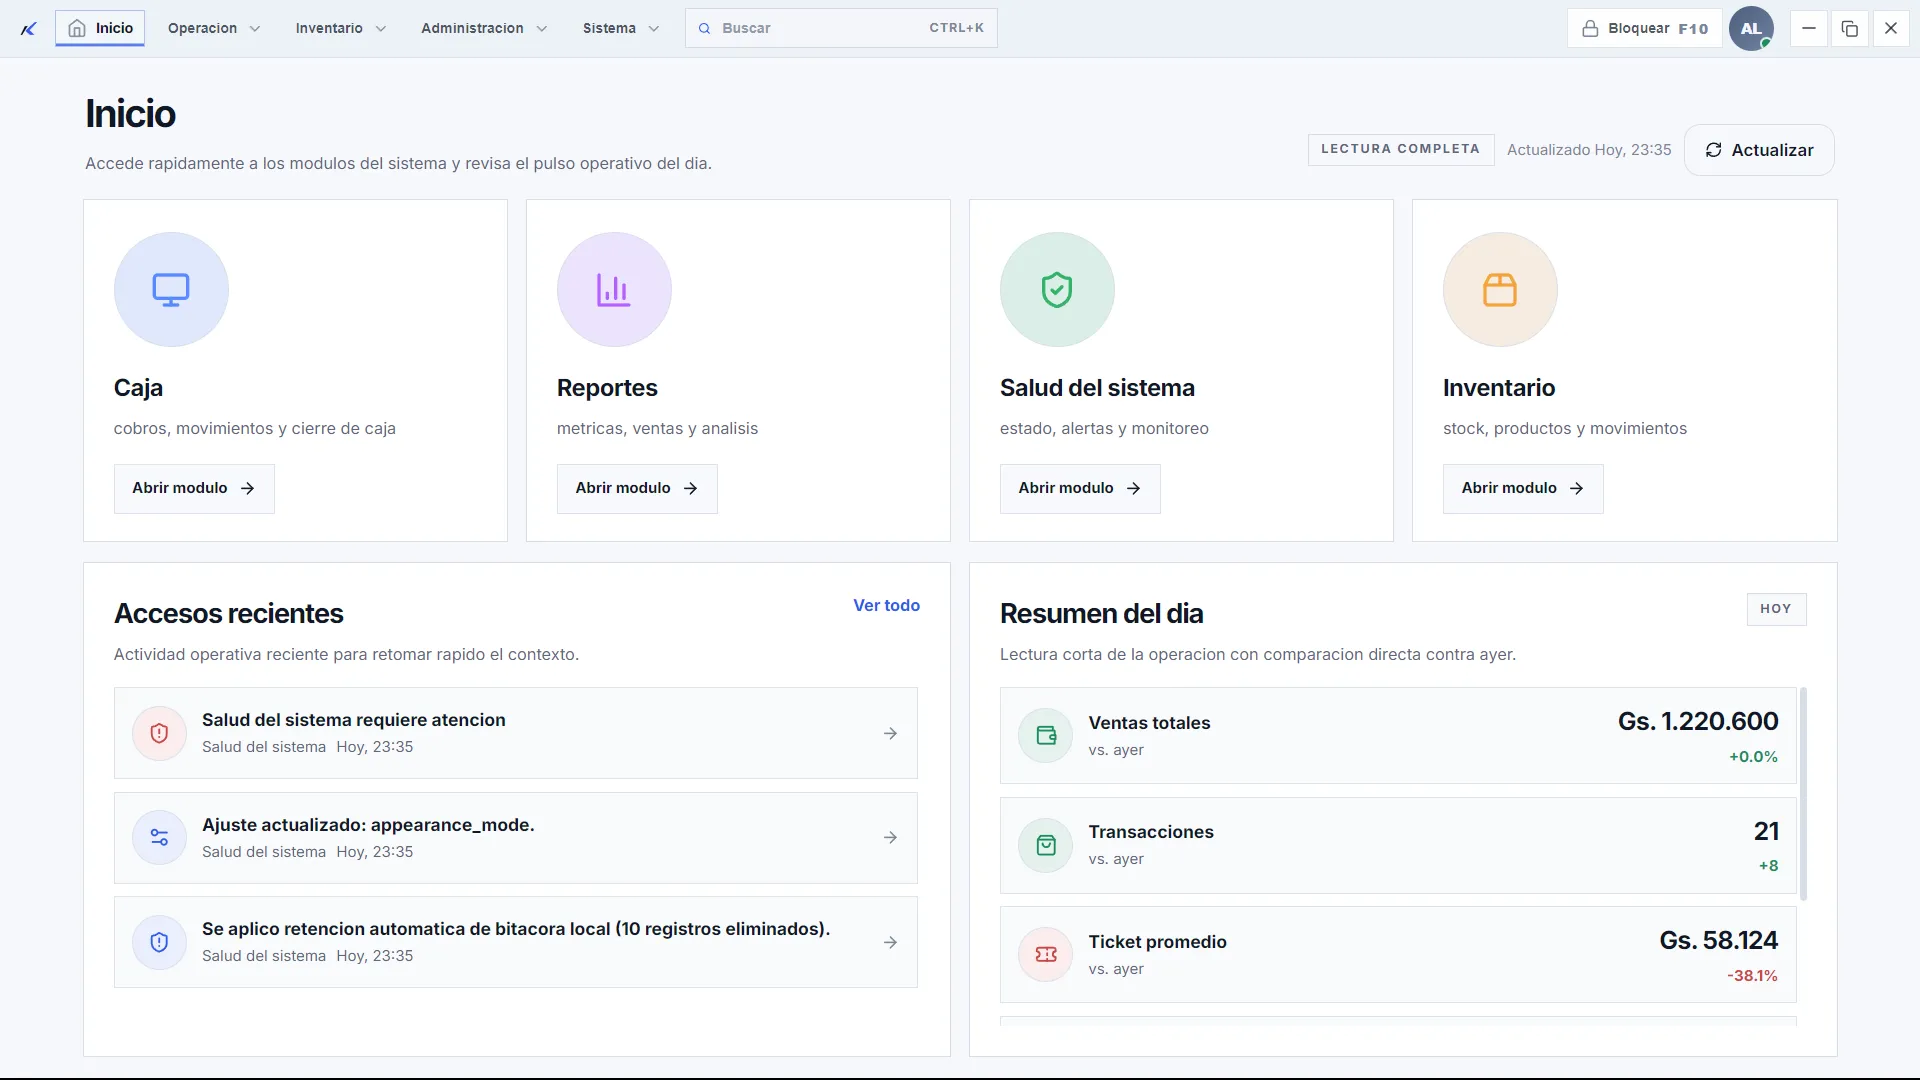Viewport: 1920px width, 1080px height.
Task: Click the Transacciones bag icon
Action: click(x=1046, y=845)
